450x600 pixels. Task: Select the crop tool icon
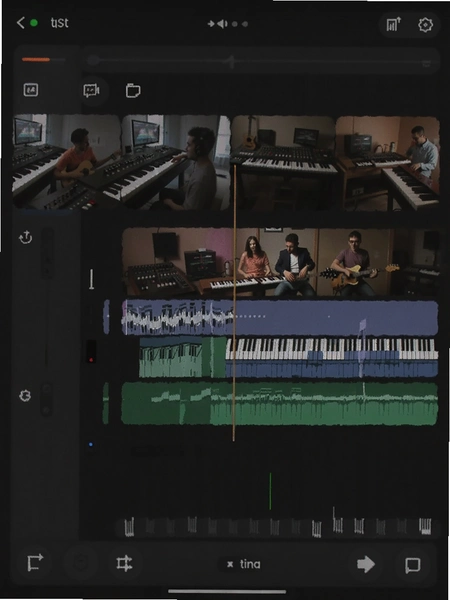pos(124,564)
